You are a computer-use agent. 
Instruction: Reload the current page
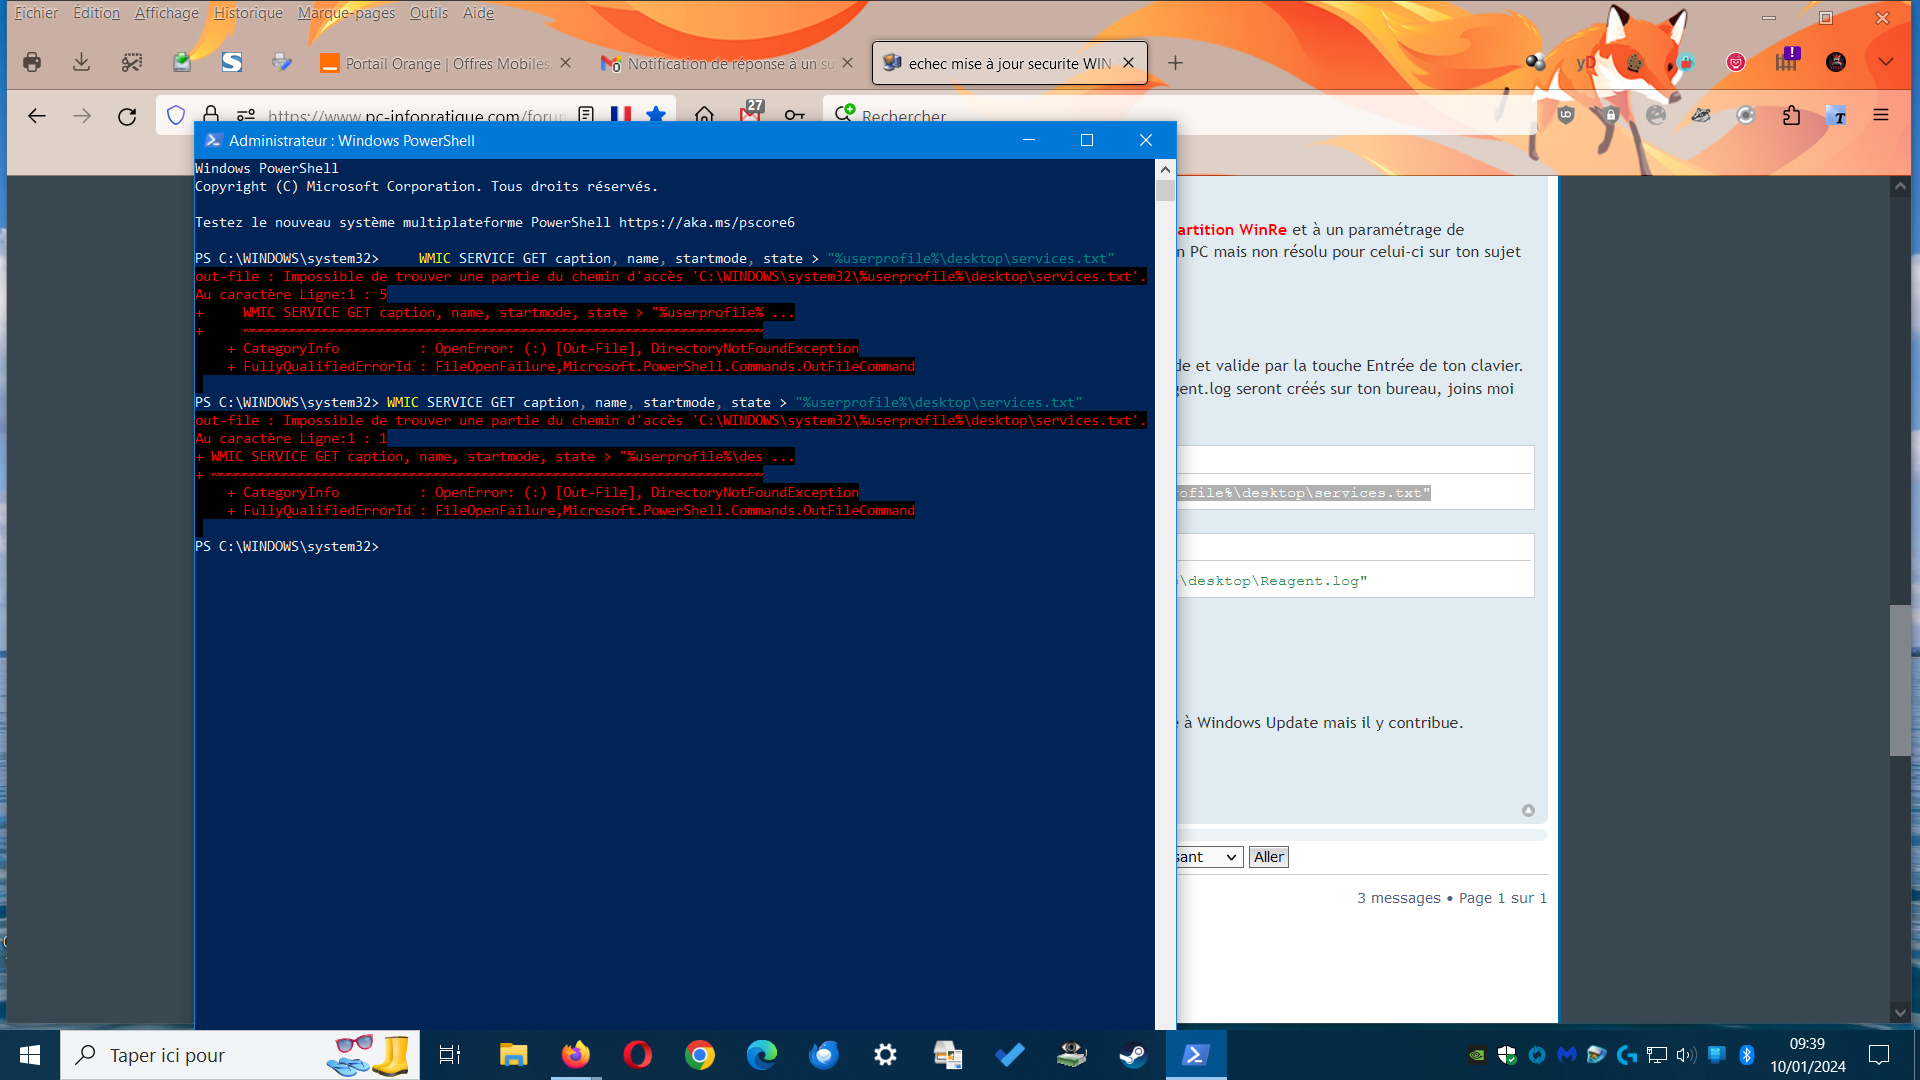127,116
